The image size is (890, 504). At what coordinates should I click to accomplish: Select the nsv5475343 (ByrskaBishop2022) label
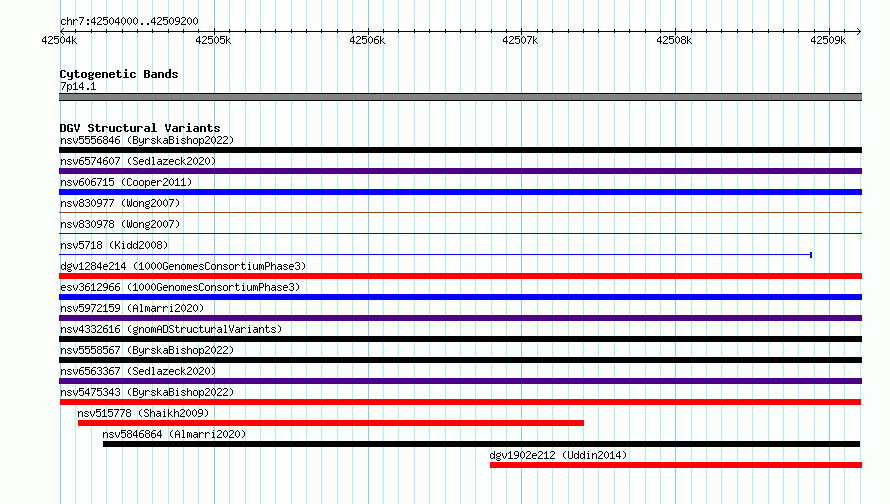pyautogui.click(x=147, y=392)
